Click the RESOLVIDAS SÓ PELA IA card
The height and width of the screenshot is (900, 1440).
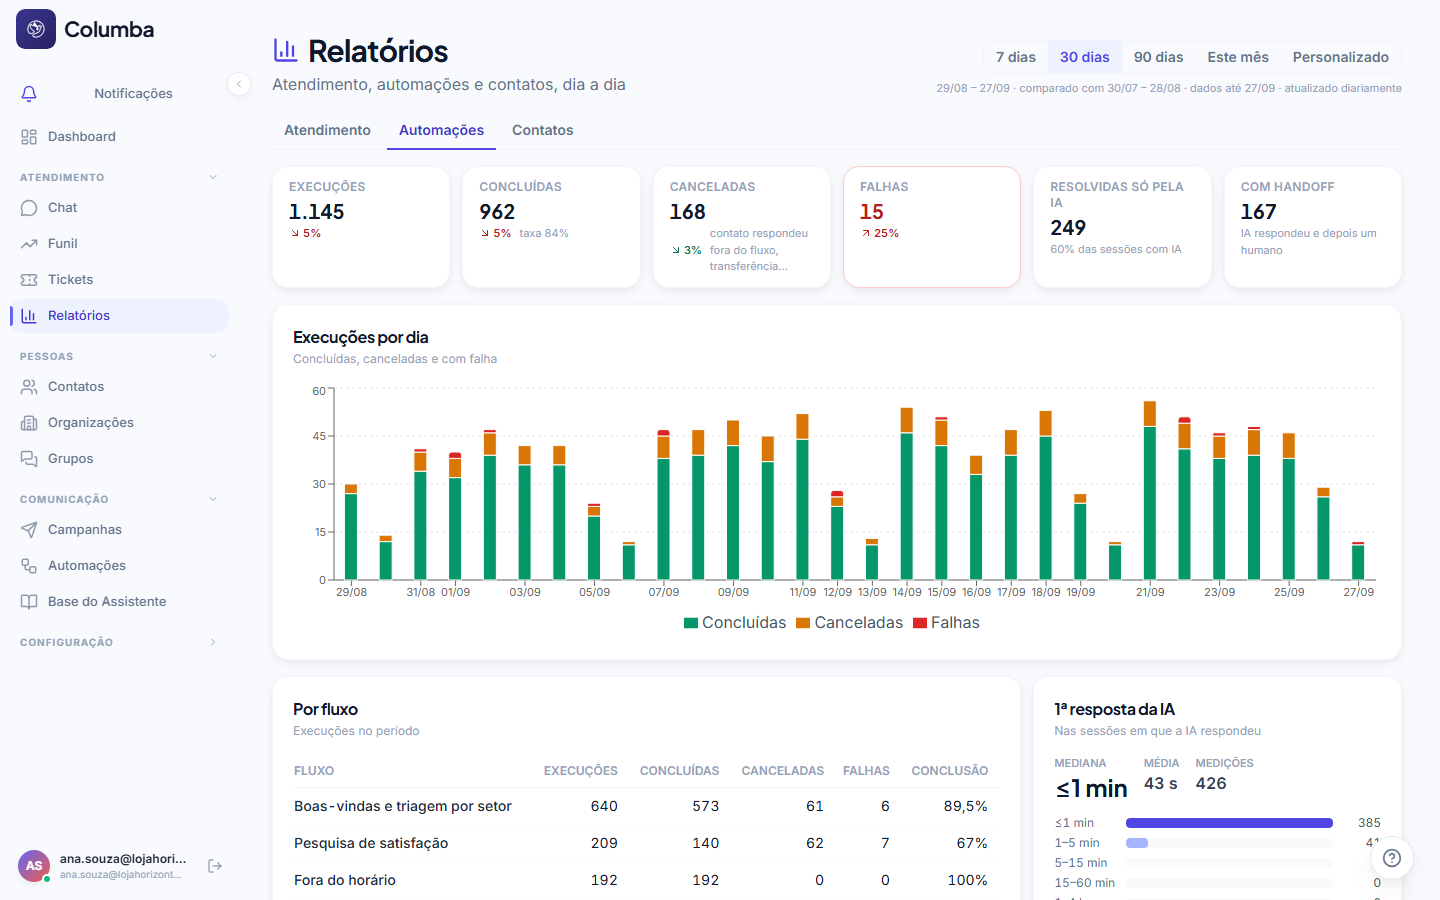1122,227
